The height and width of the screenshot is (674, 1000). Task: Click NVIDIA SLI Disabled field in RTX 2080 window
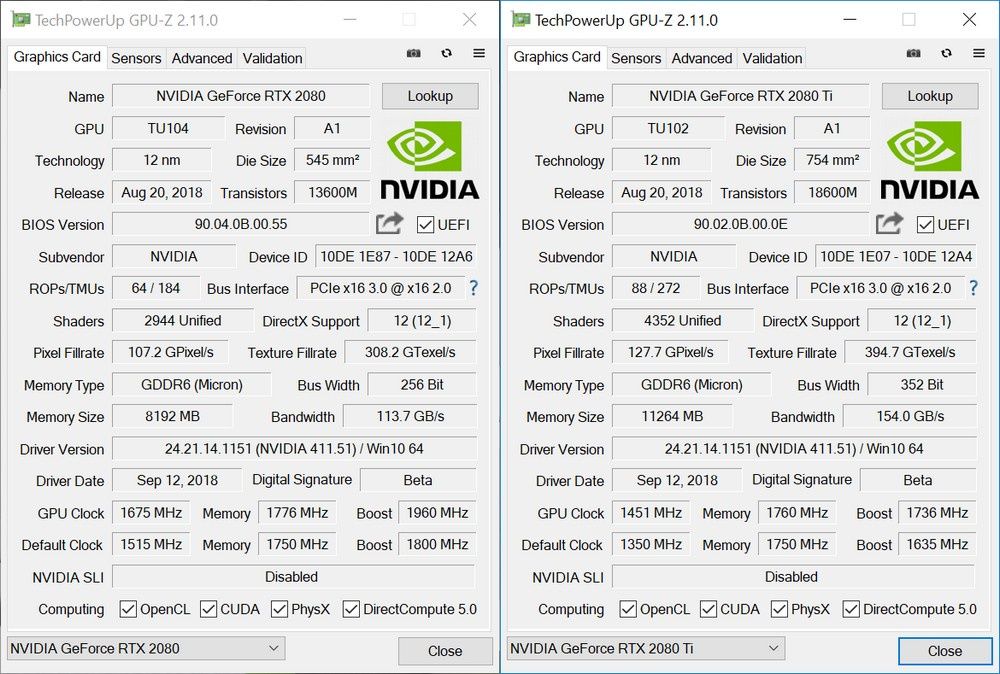[x=294, y=576]
